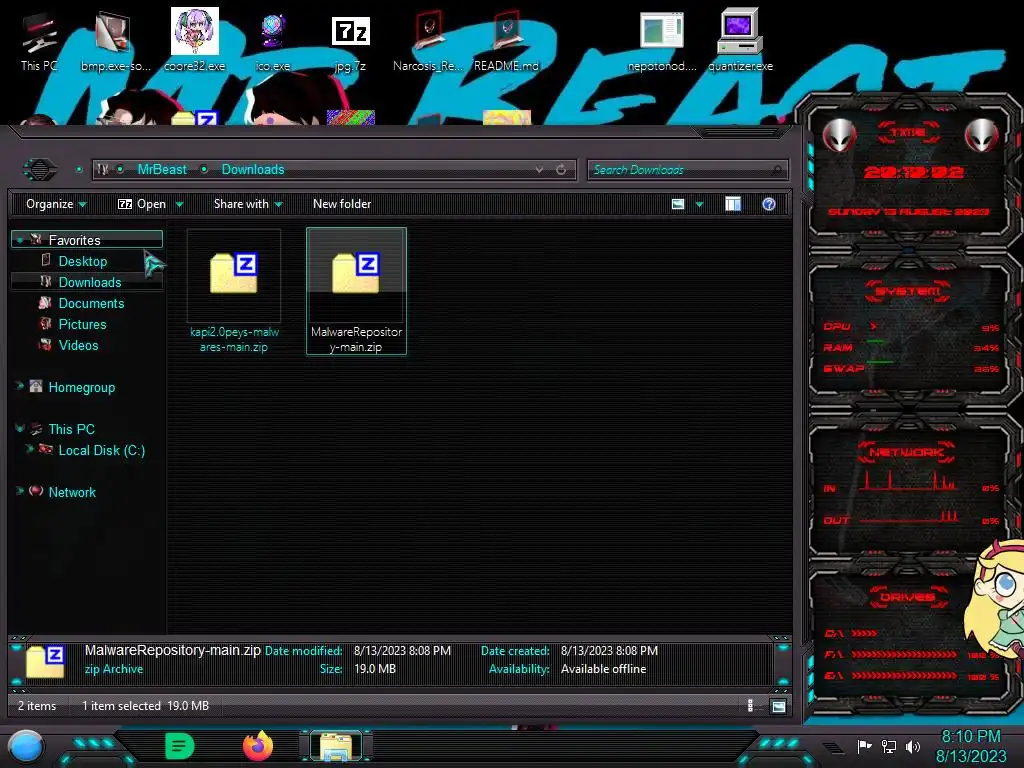Click the back navigation button in Explorer
The height and width of the screenshot is (768, 1024).
[x=40, y=170]
